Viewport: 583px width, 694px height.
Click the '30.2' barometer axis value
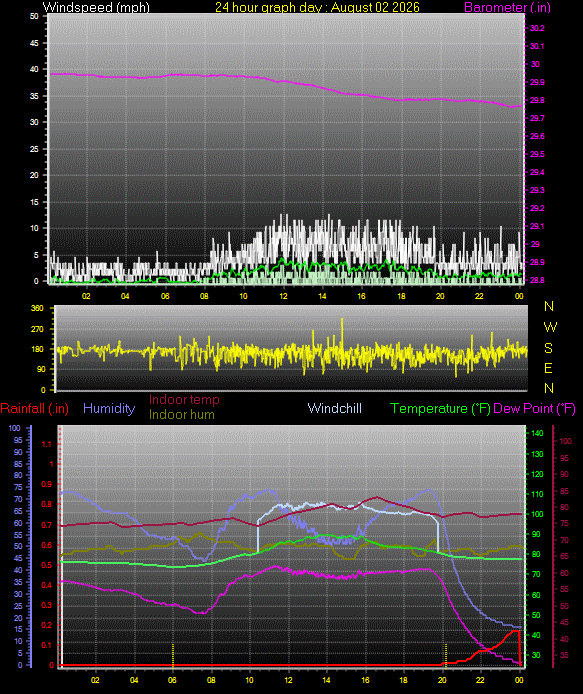(537, 28)
